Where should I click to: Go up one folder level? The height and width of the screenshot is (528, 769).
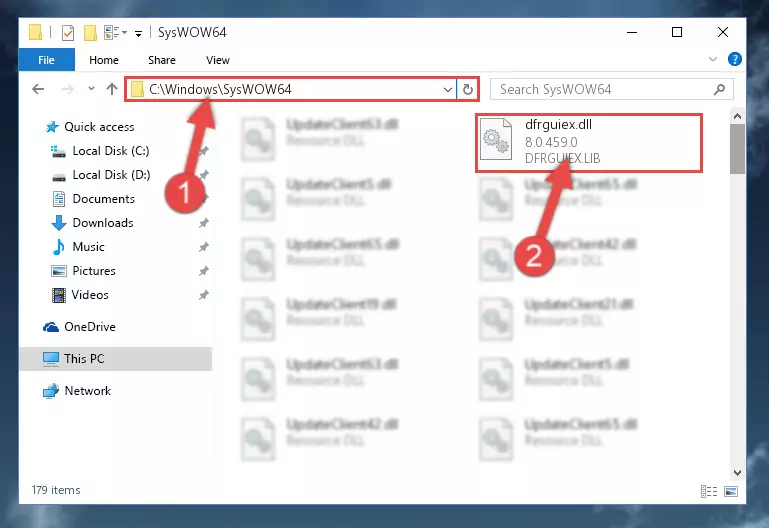112,89
